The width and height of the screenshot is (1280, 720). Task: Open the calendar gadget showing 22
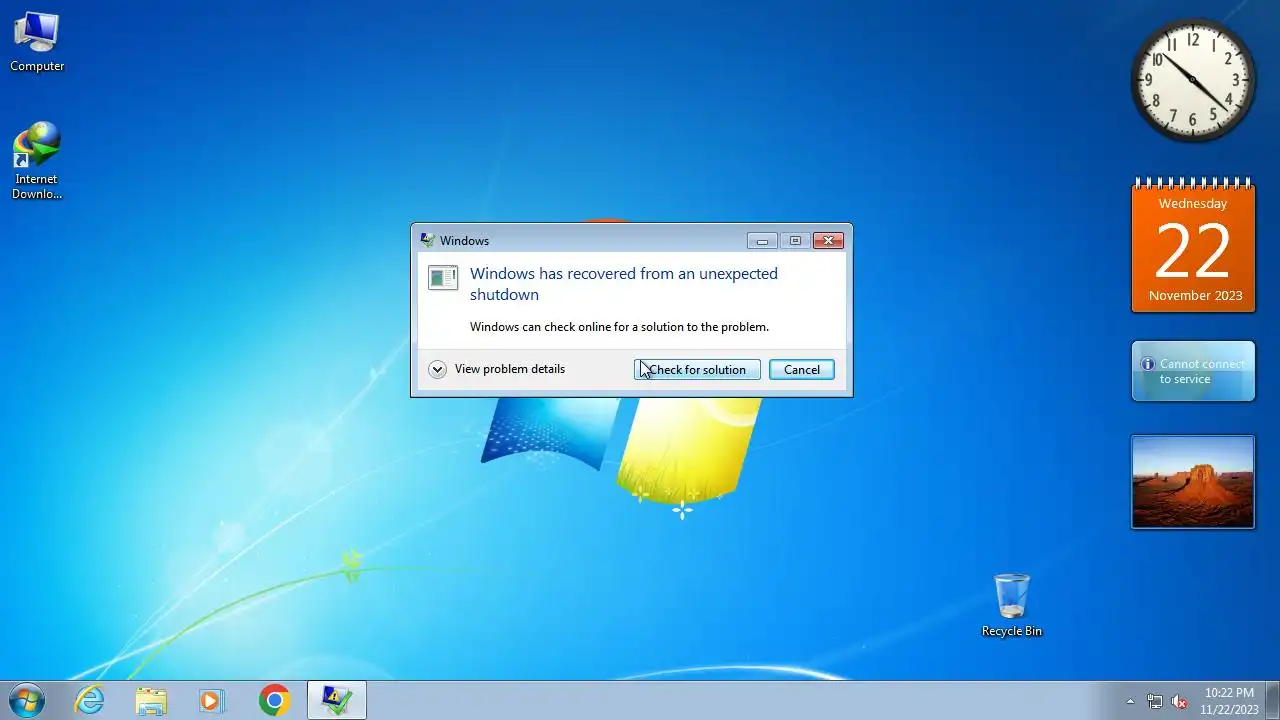pyautogui.click(x=1193, y=246)
